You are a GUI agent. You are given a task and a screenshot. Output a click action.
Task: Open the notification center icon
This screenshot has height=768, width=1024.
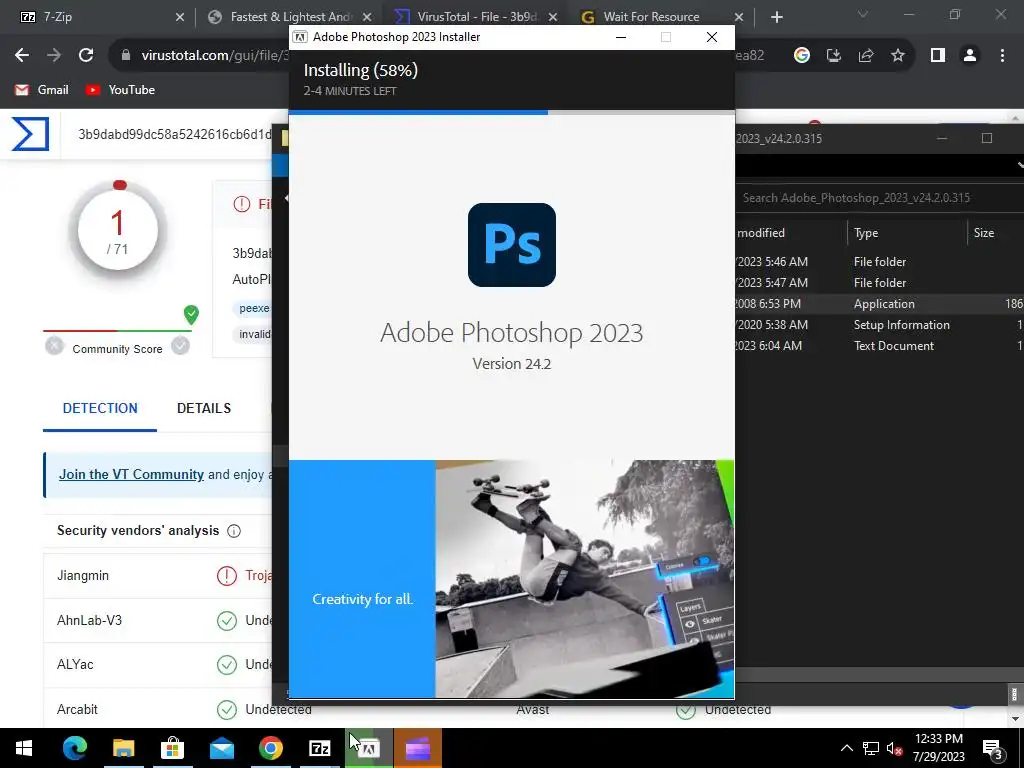993,748
